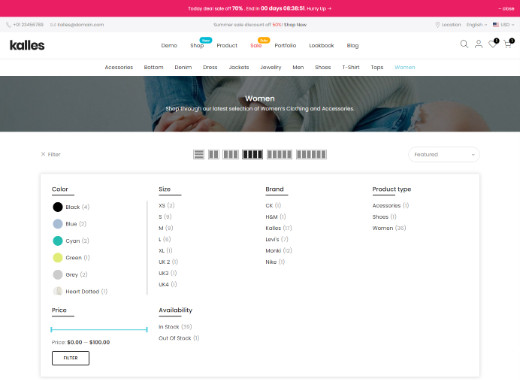520x380 pixels.
Task: Click the kalles logo
Action: coord(27,45)
